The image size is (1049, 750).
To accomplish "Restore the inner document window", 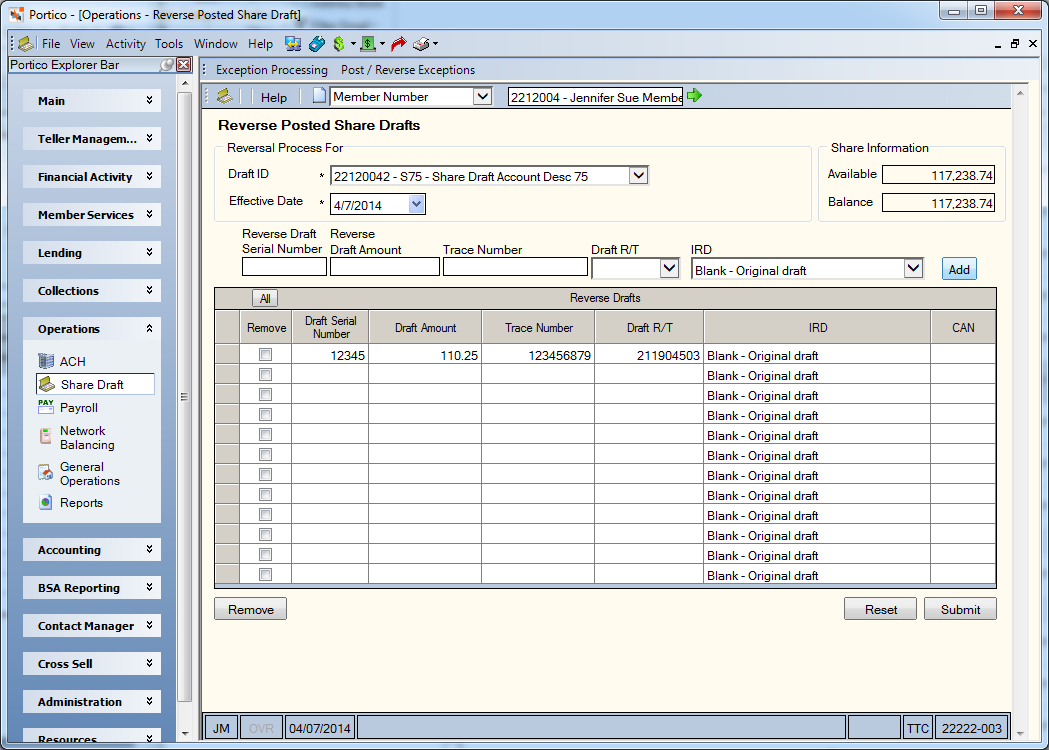I will tap(1015, 43).
